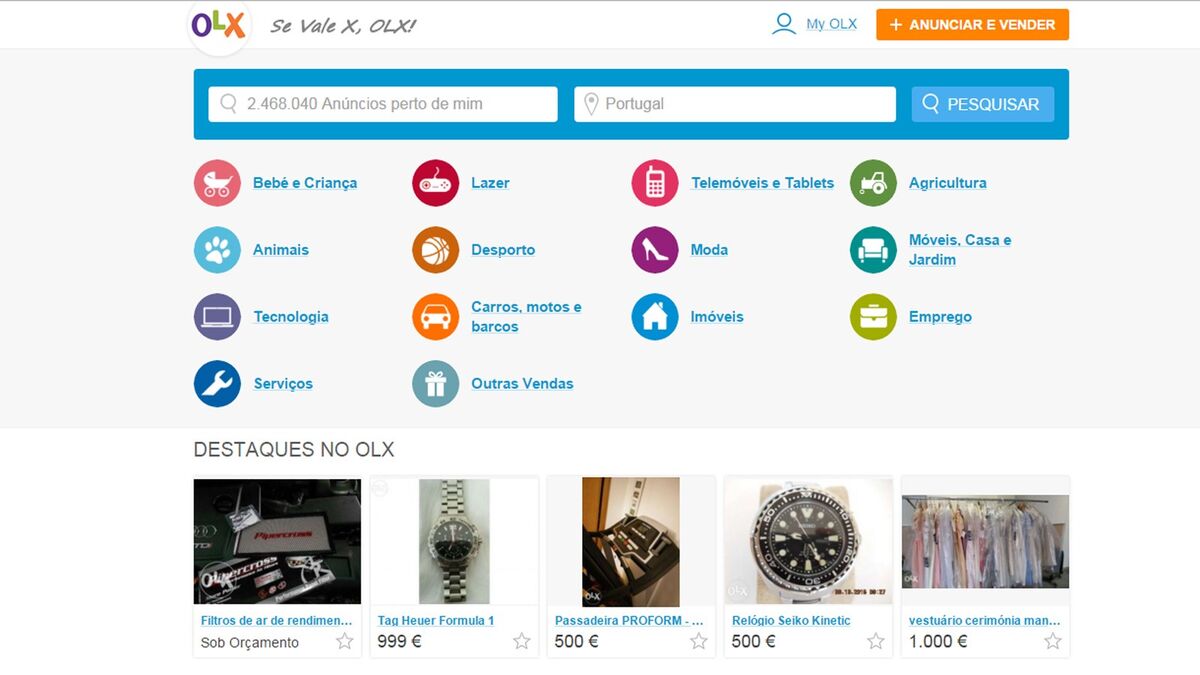Open the Imóveis category link
This screenshot has width=1200, height=675.
tap(717, 317)
